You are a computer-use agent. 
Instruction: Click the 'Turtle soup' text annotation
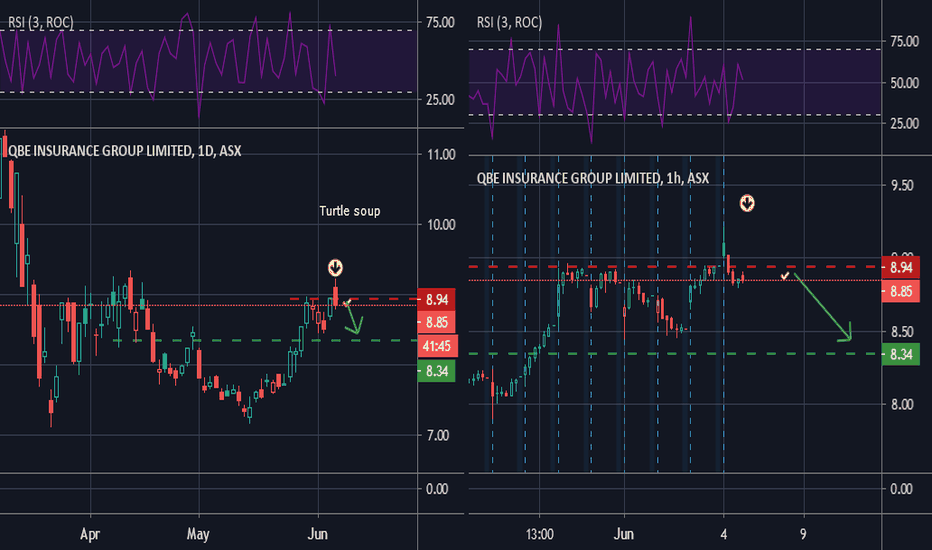(350, 211)
